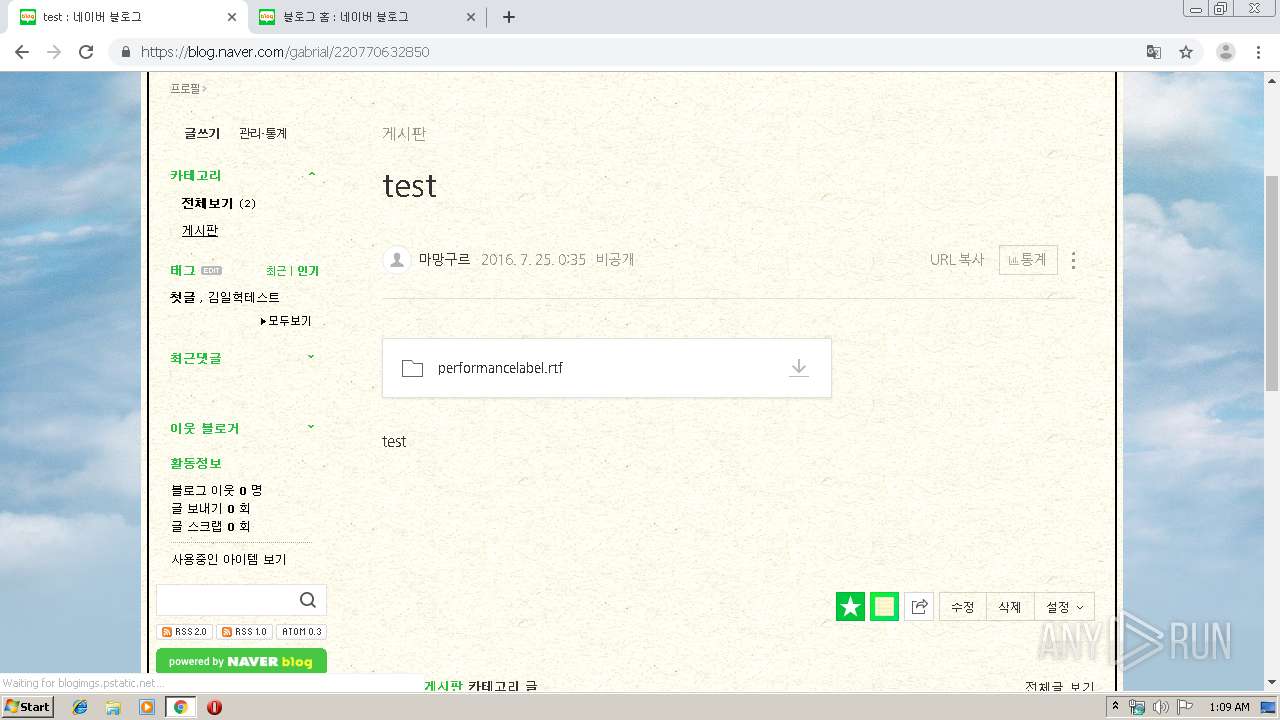
Task: Click 수정 to edit the post
Action: click(962, 607)
